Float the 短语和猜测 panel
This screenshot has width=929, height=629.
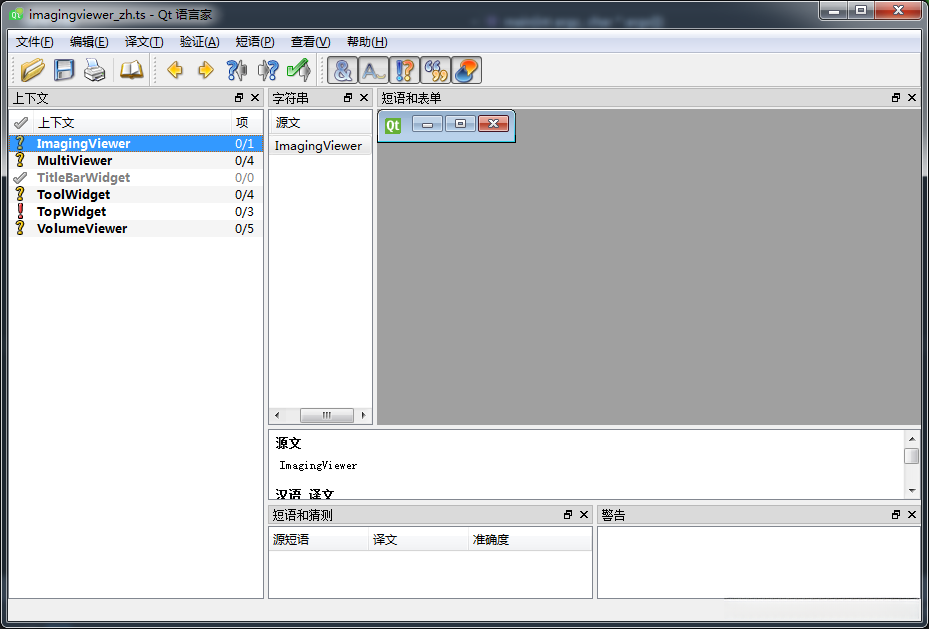(568, 515)
